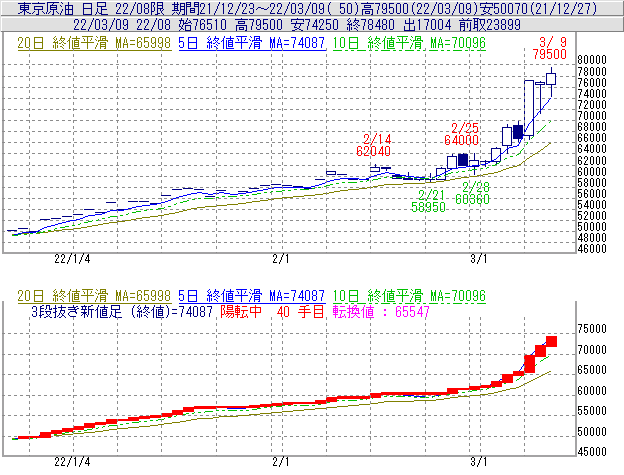Image resolution: width=624 pixels, height=475 pixels.
Task: Click the 終78480 closing price in header
Action: click(x=370, y=25)
